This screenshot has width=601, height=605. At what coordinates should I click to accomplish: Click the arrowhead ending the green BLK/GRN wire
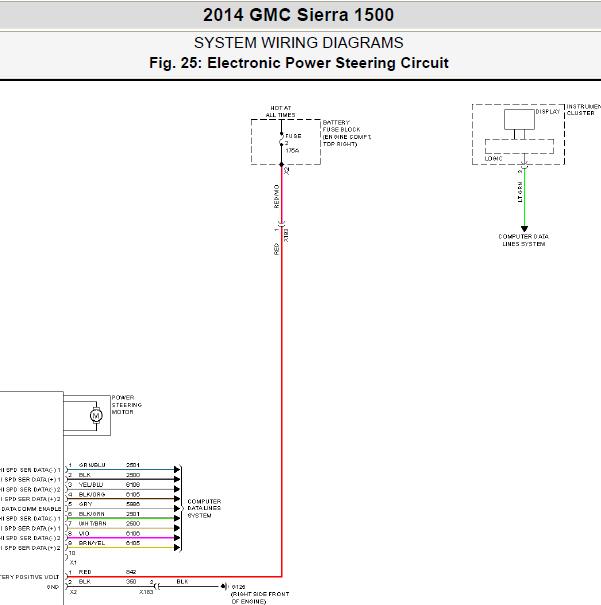point(177,518)
